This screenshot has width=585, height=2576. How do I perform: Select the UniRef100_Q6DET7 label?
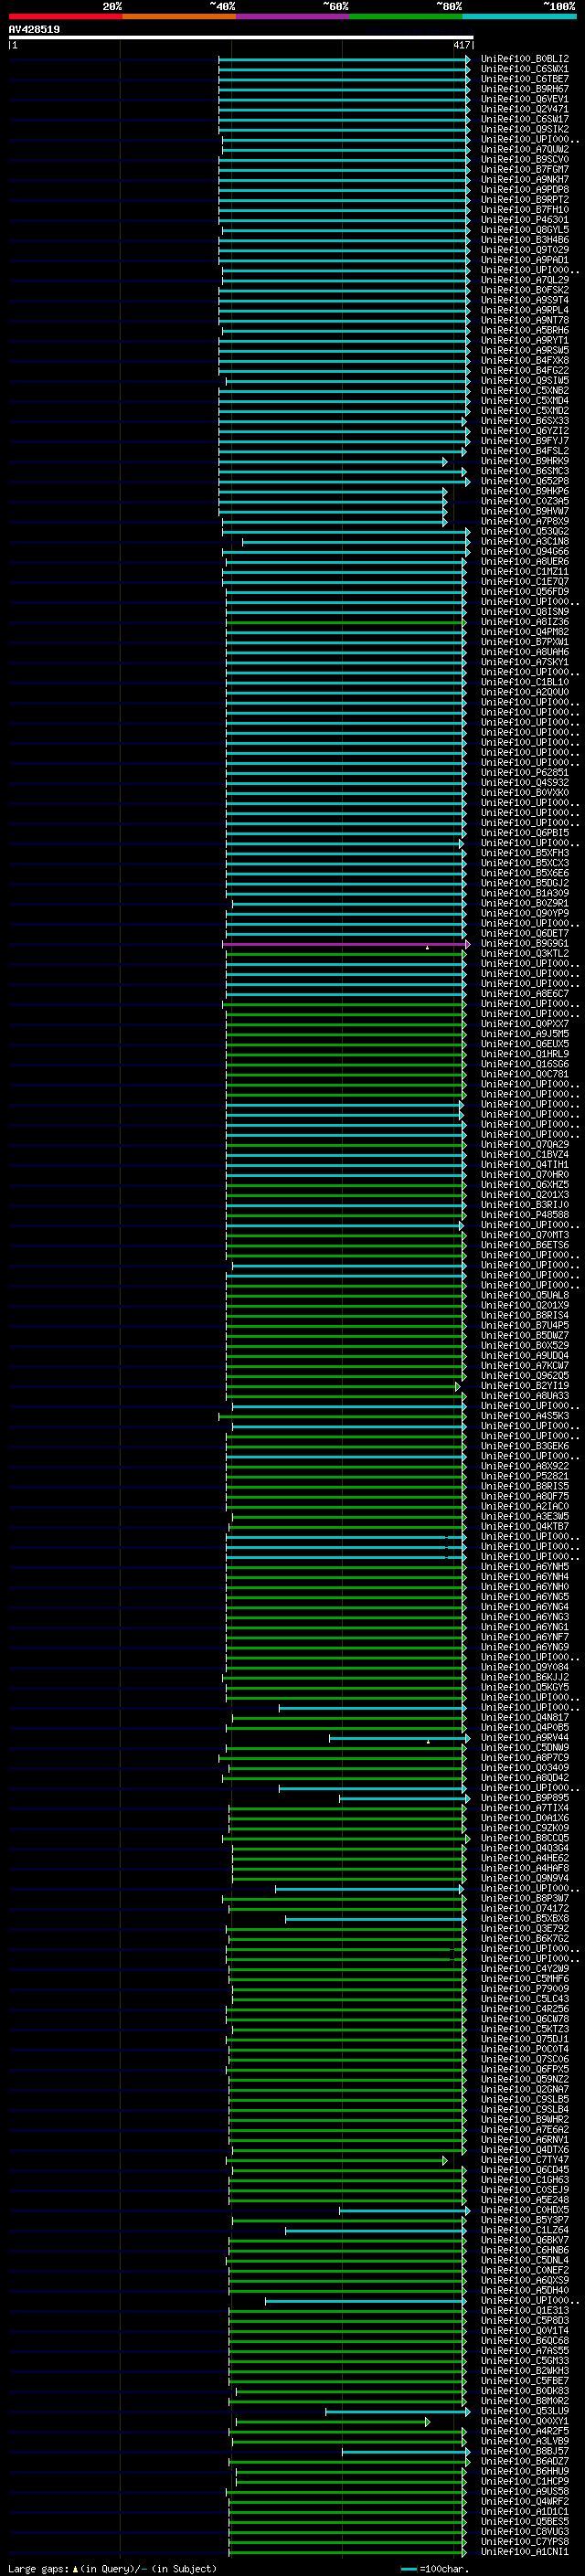click(525, 934)
